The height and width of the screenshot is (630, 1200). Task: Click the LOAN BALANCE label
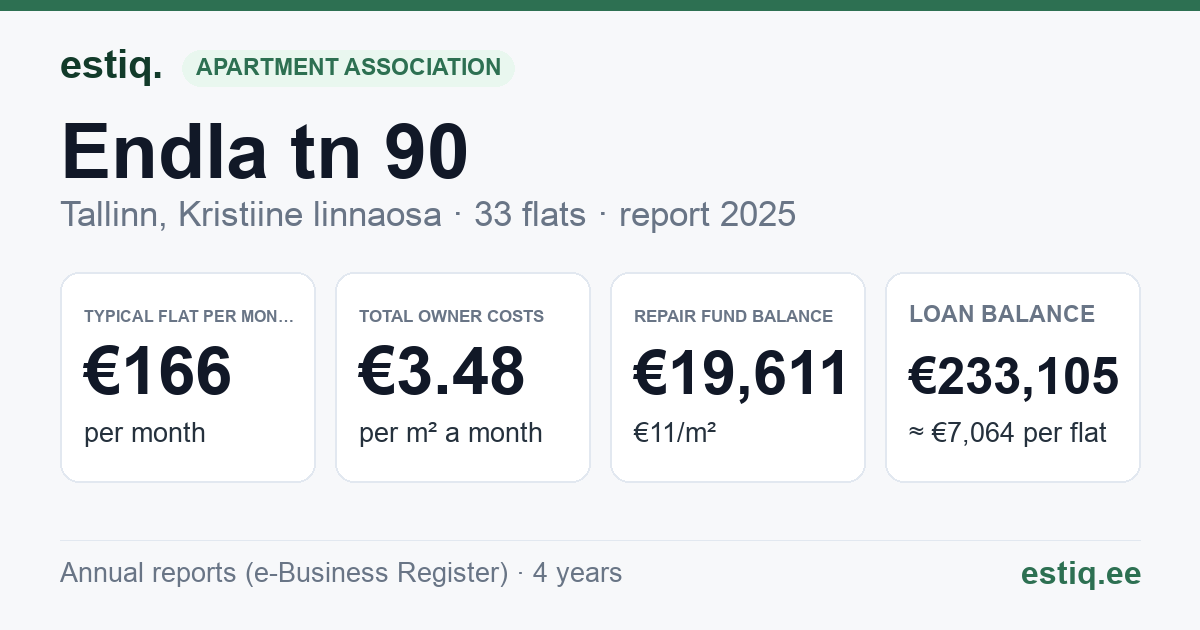[1002, 314]
